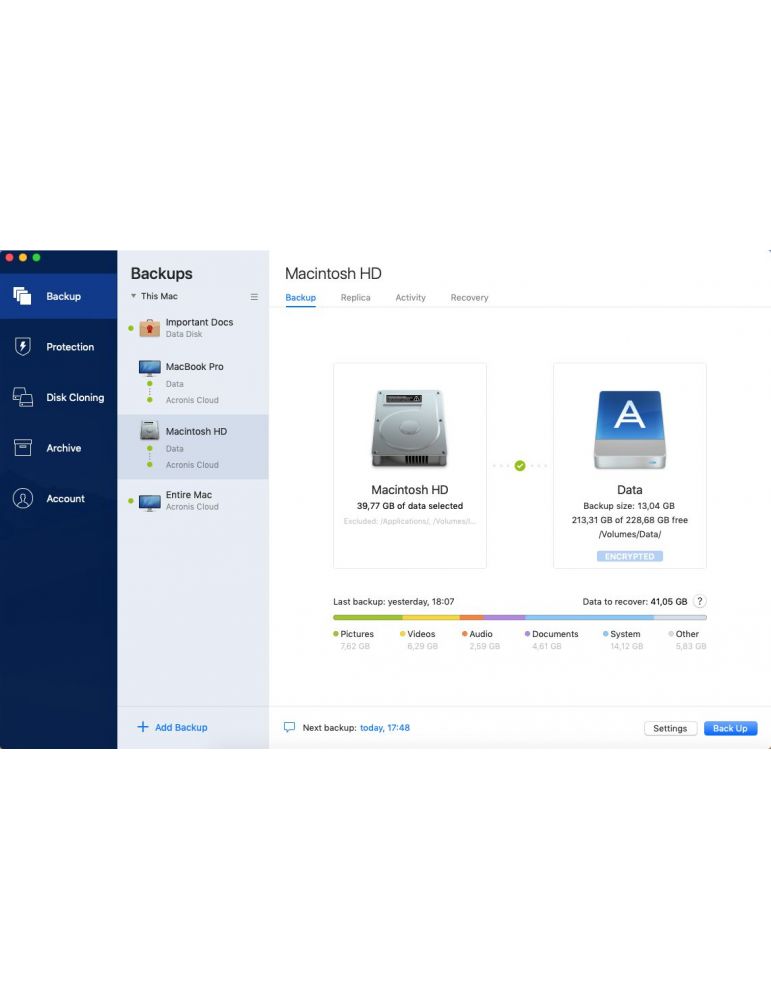771x1000 pixels.
Task: Click the 39,77 GB of data selected text
Action: (409, 506)
